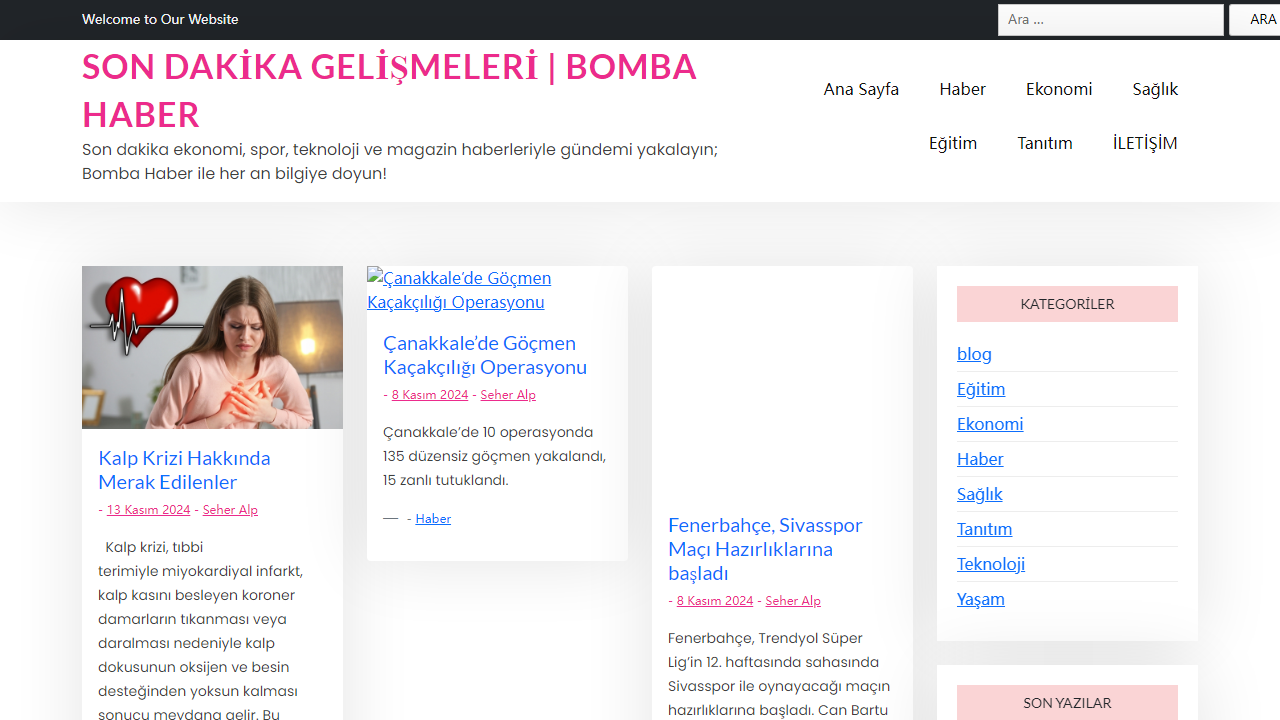Navigate to Eğitim in the top menu
This screenshot has width=1280, height=720.
tap(952, 143)
